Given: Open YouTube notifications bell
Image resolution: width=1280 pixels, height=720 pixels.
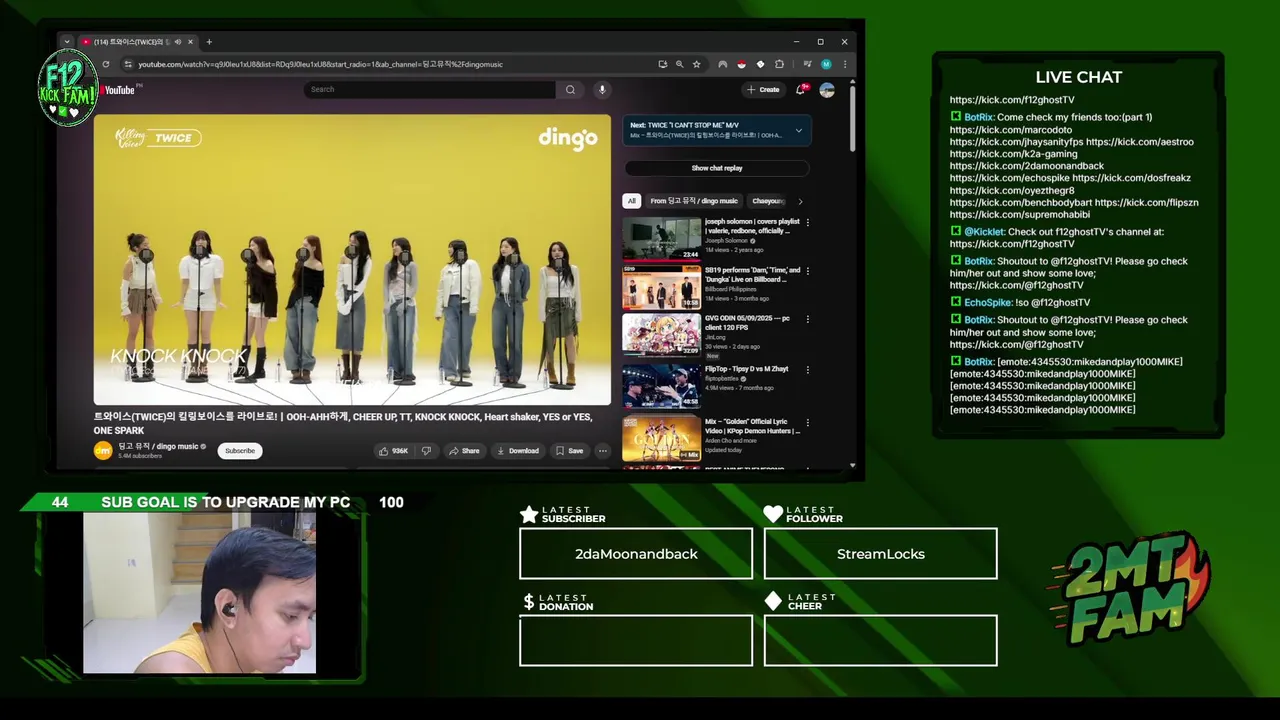Looking at the screenshot, I should pyautogui.click(x=800, y=89).
